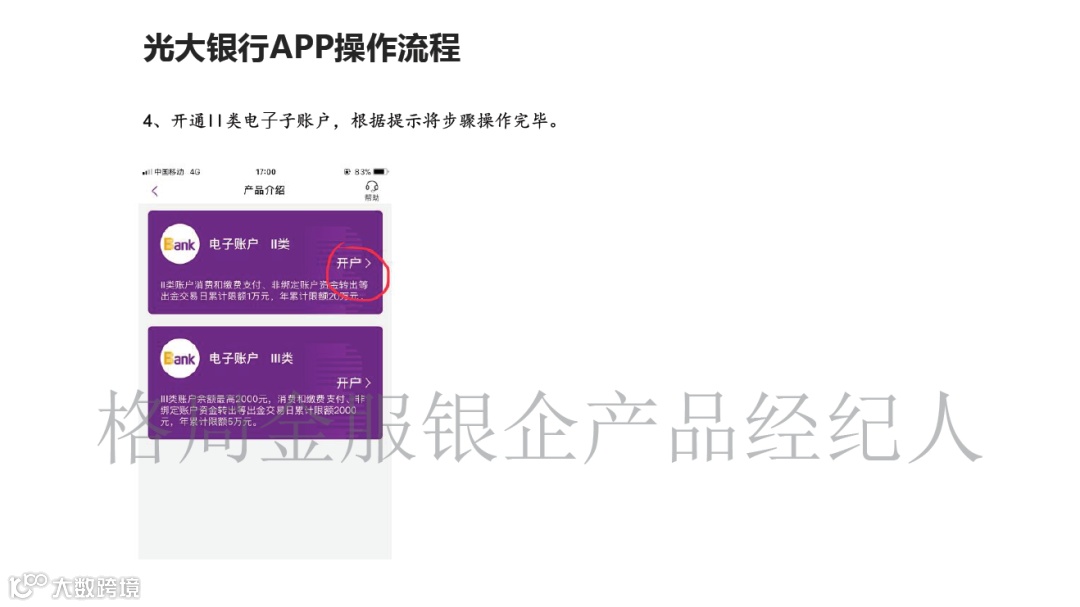Click the 大数跨境 logo

[74, 586]
